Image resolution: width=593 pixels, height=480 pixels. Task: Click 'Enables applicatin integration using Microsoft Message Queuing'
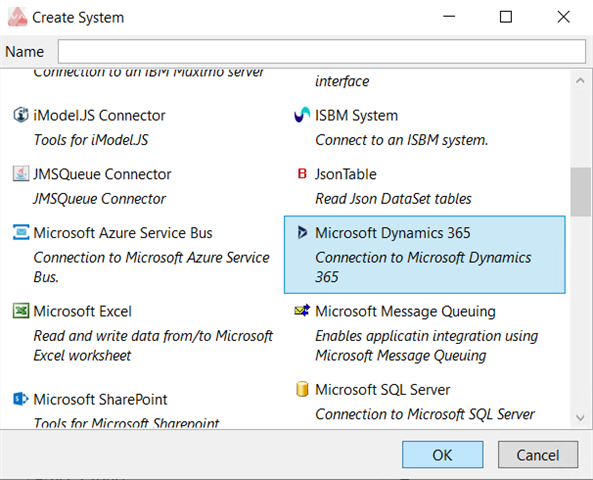pos(426,345)
